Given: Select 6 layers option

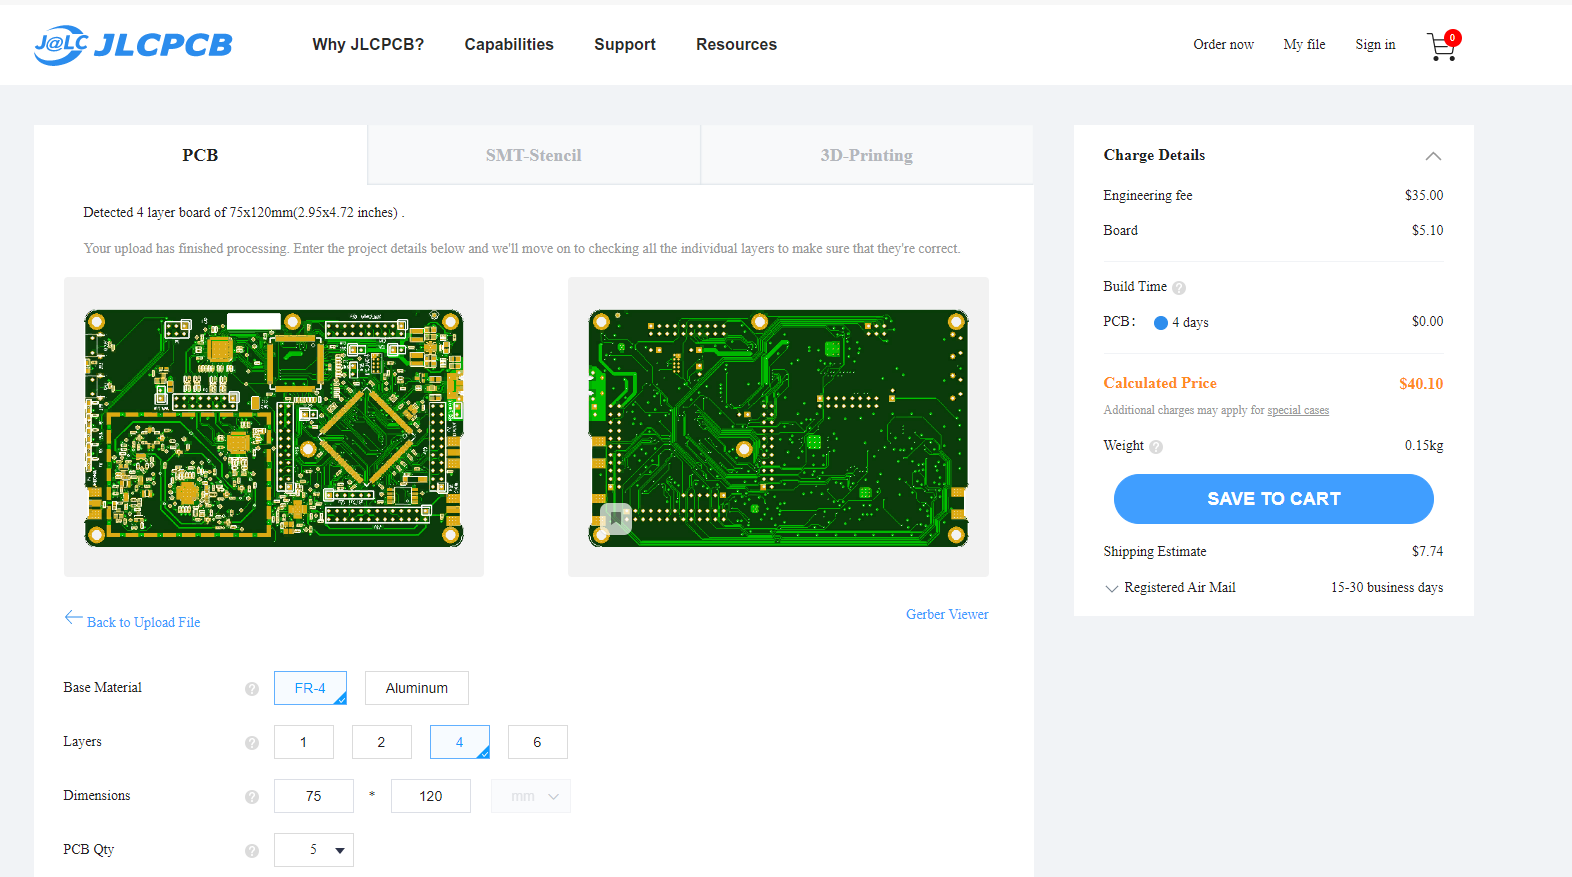Looking at the screenshot, I should point(538,742).
